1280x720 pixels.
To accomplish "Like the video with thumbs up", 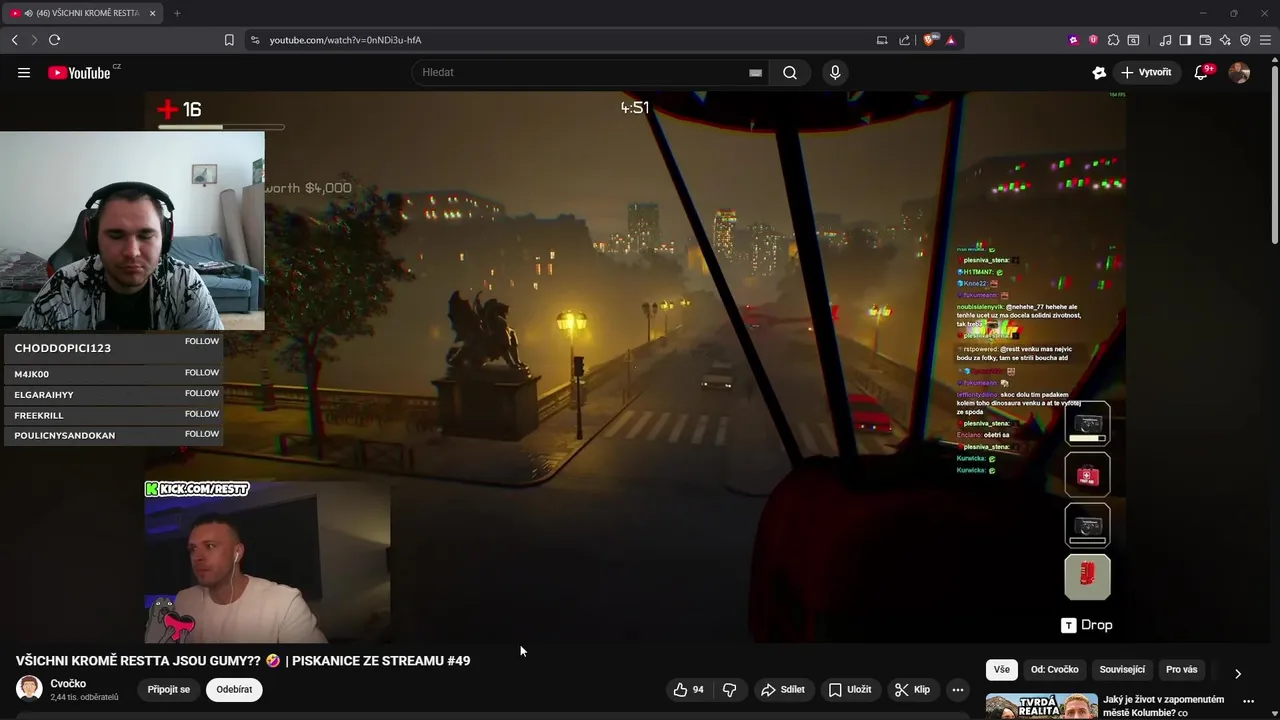I will click(x=688, y=689).
